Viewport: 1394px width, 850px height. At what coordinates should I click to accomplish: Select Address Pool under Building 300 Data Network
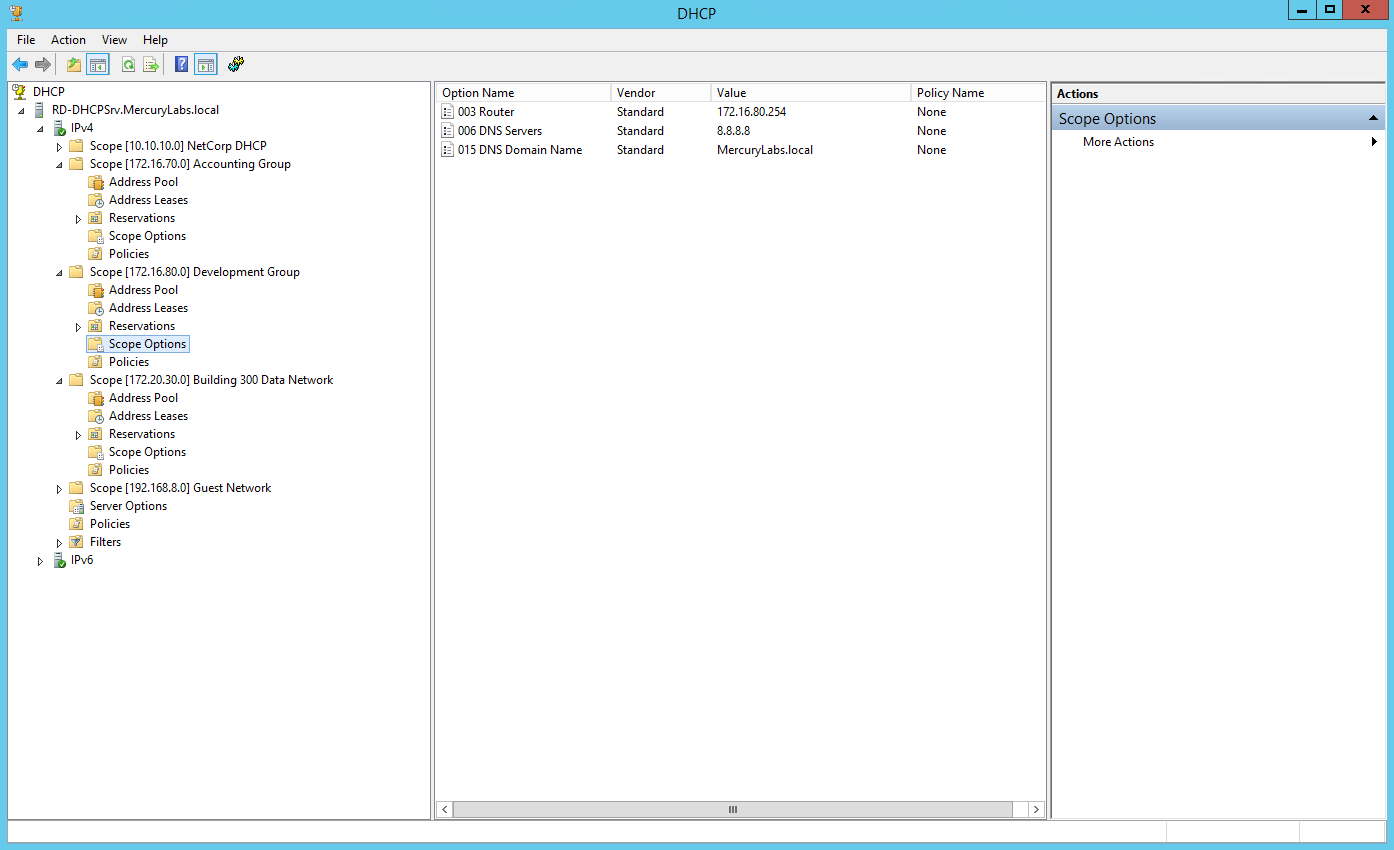click(143, 398)
